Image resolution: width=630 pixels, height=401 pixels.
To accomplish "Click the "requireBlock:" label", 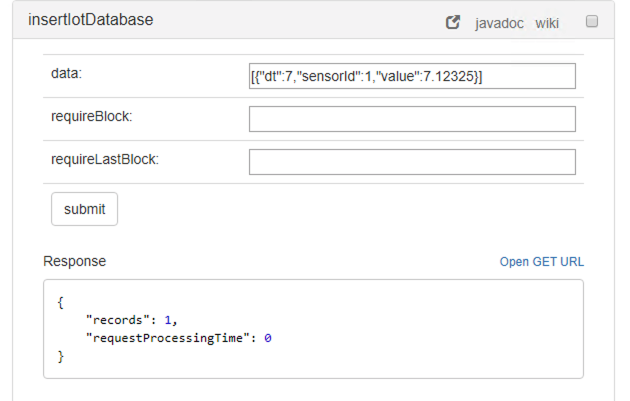I will coord(92,117).
